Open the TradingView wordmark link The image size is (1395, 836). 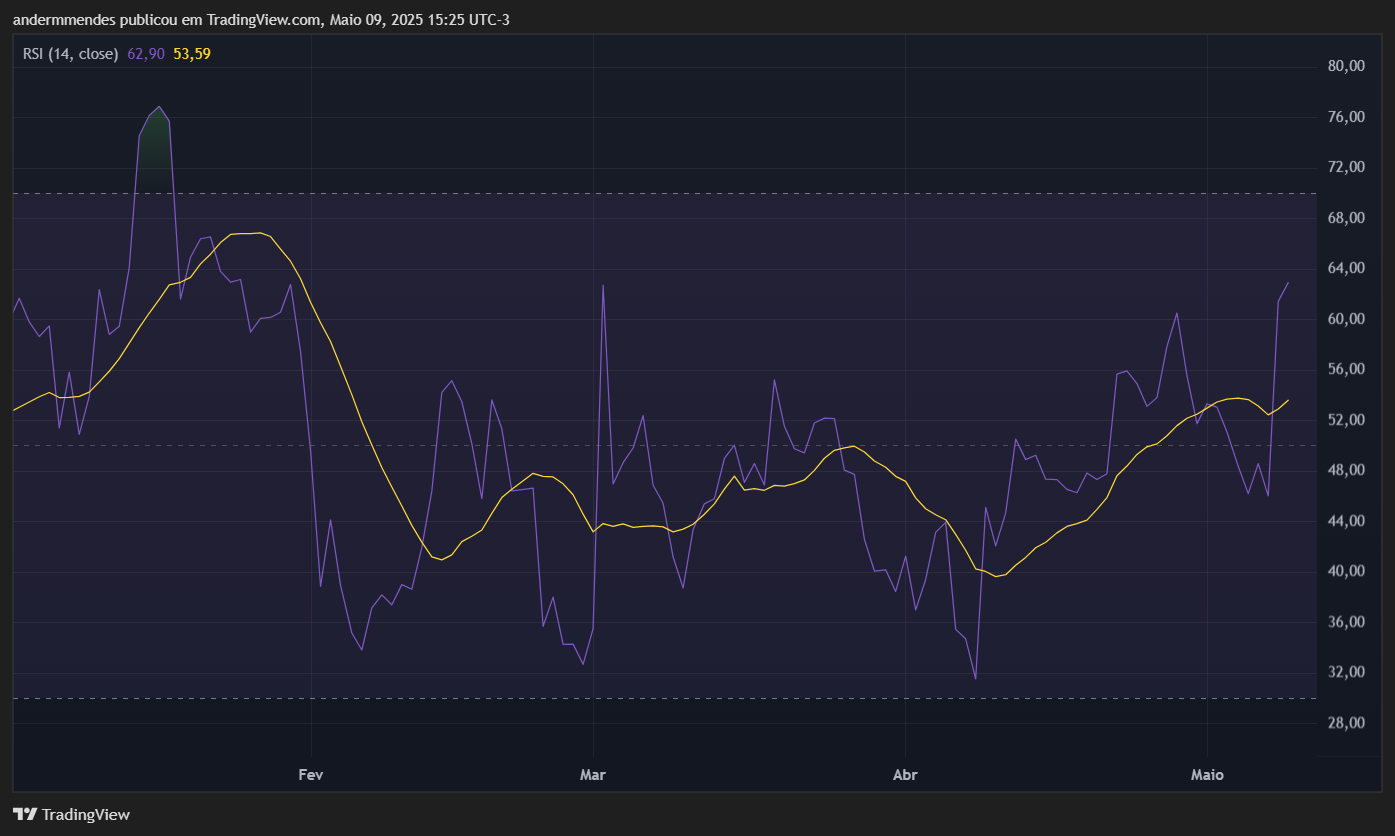(x=85, y=815)
